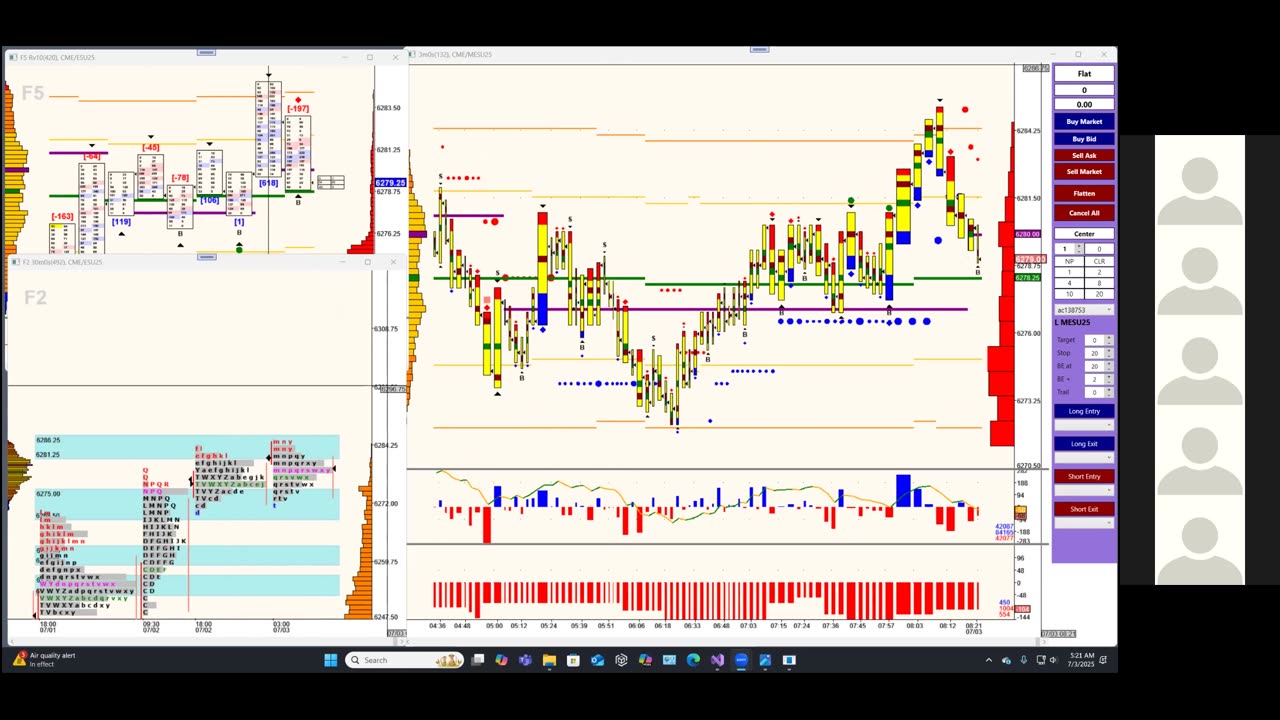Click Cancel All orders button
The image size is (1280, 720).
pyautogui.click(x=1084, y=213)
